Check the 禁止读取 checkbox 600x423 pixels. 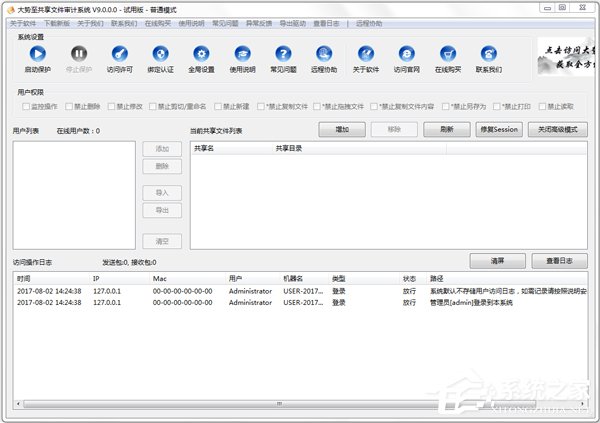542,106
